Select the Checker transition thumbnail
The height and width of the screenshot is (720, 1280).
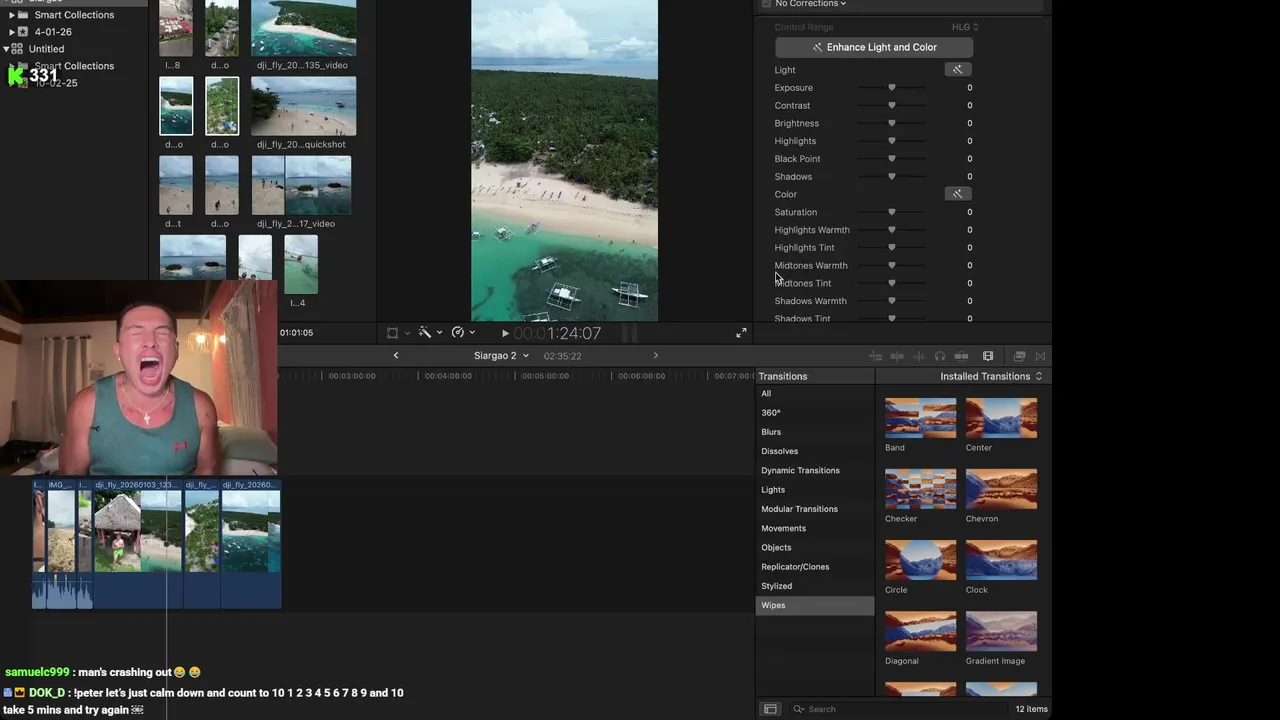pos(920,489)
